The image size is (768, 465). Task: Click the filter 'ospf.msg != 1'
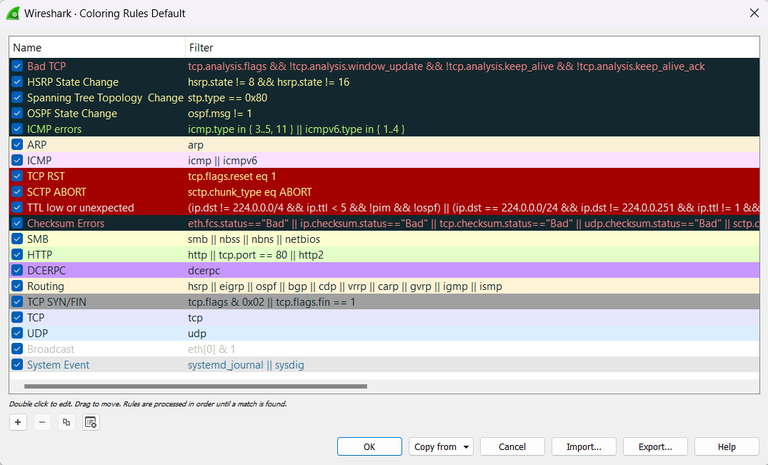point(220,113)
